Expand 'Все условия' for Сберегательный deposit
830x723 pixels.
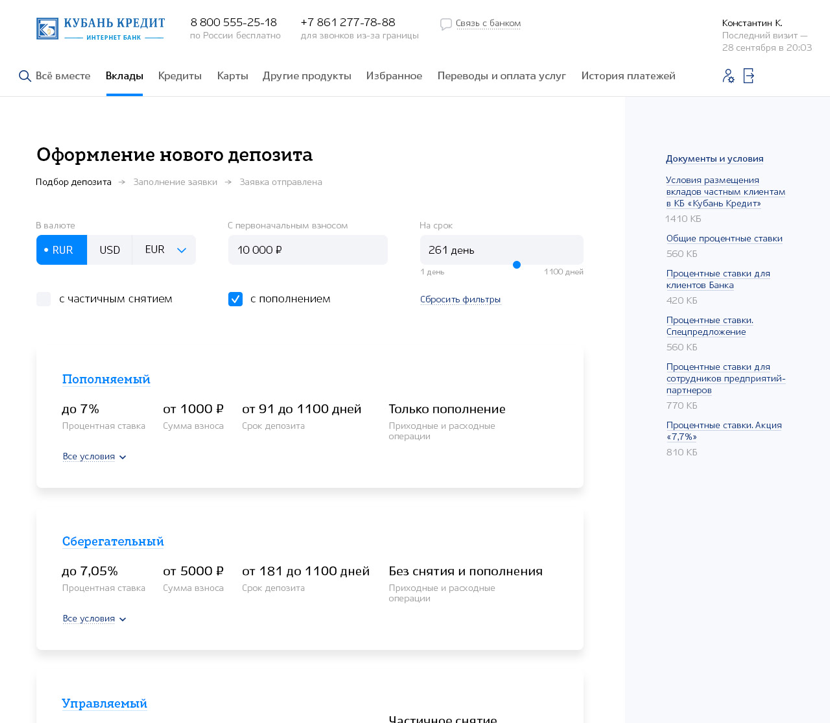click(x=94, y=619)
